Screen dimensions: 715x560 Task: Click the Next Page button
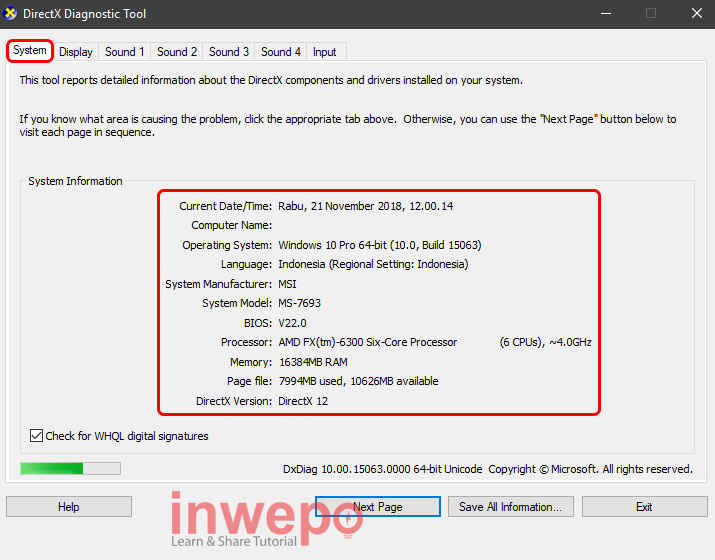coord(378,507)
